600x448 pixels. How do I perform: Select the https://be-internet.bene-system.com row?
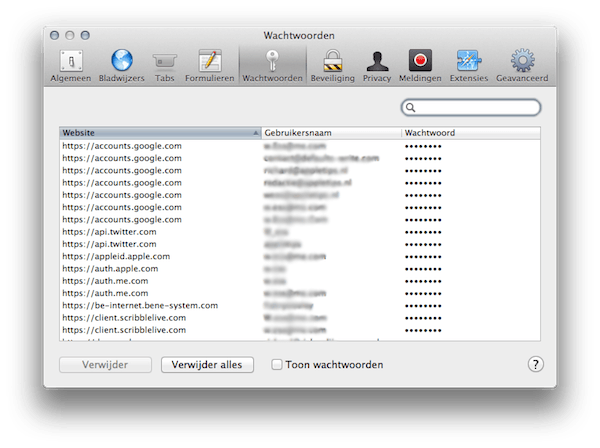pyautogui.click(x=300, y=305)
